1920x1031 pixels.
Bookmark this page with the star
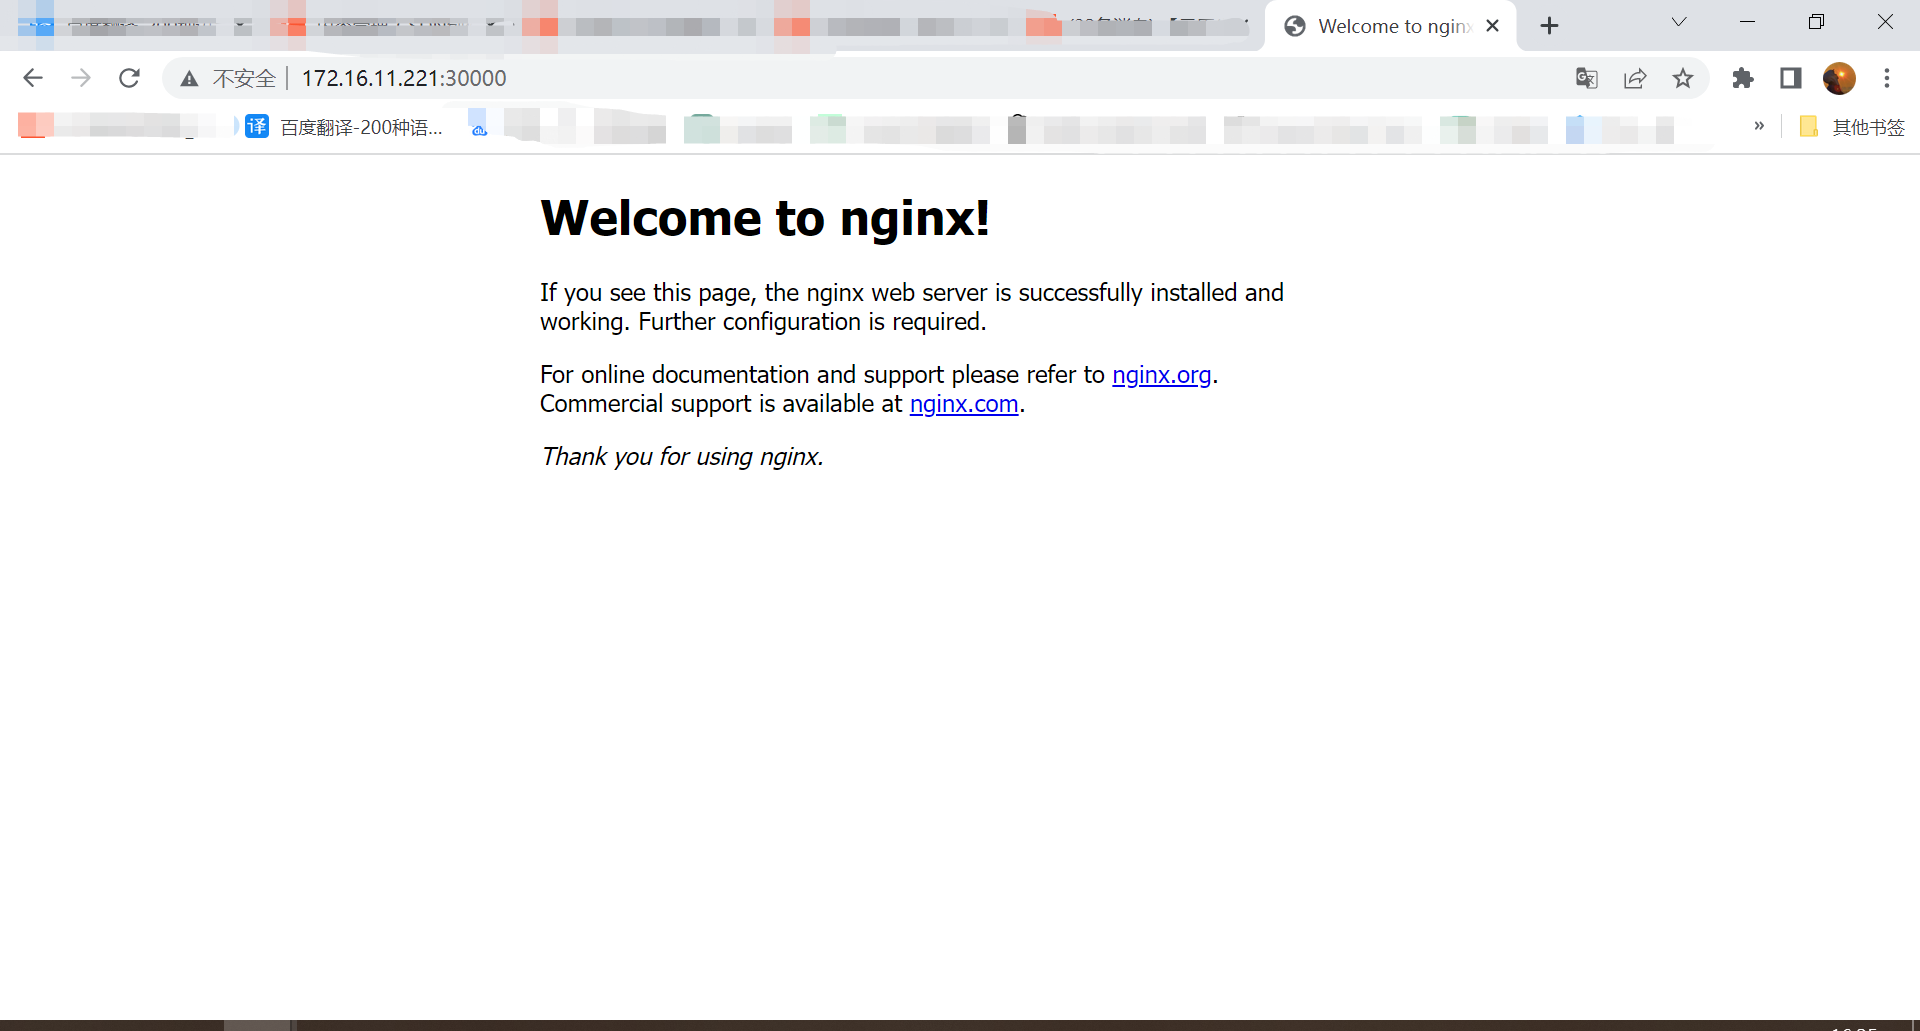coord(1683,78)
